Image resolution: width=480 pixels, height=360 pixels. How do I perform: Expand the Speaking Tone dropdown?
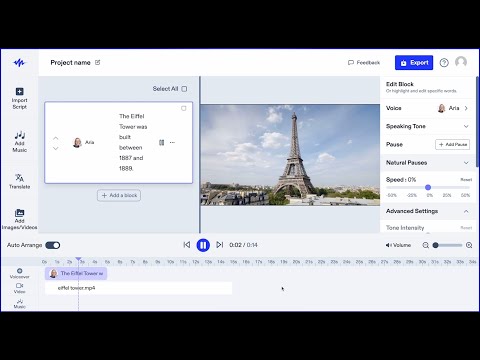pyautogui.click(x=428, y=126)
